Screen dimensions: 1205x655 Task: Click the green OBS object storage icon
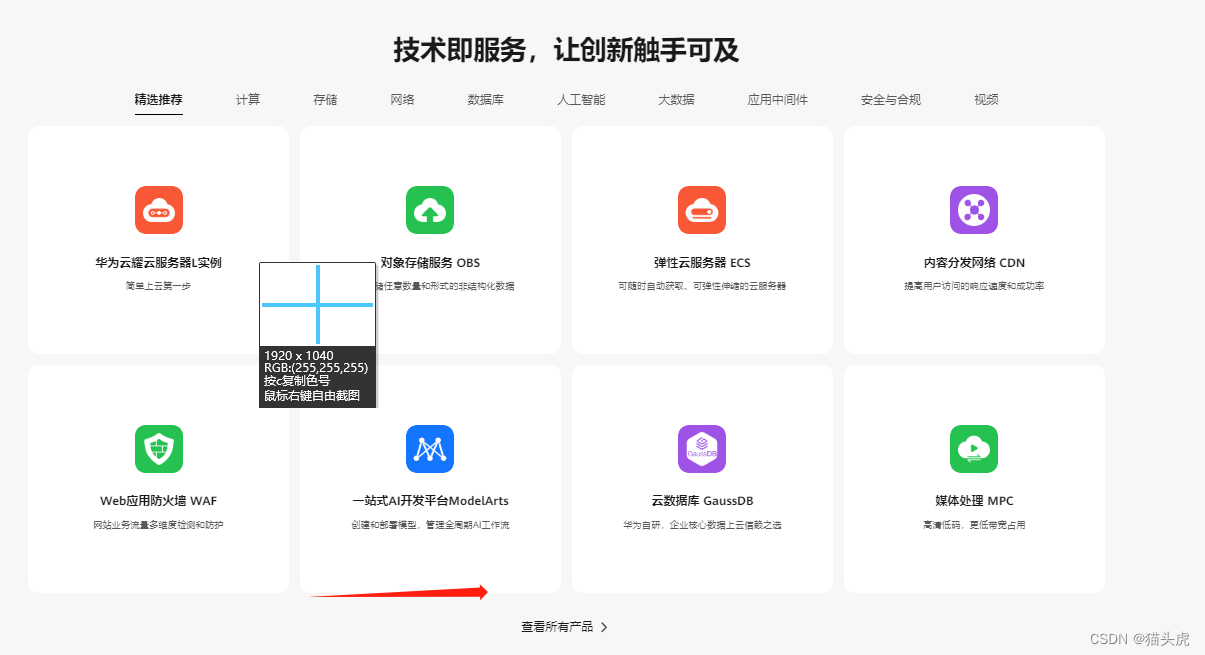point(430,210)
